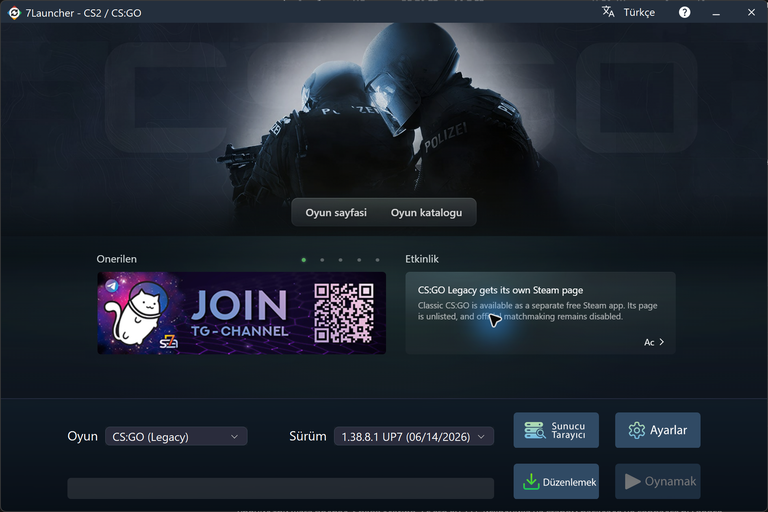Viewport: 768px width, 512px height.
Task: Click the Oyun label text
Action: click(x=82, y=436)
